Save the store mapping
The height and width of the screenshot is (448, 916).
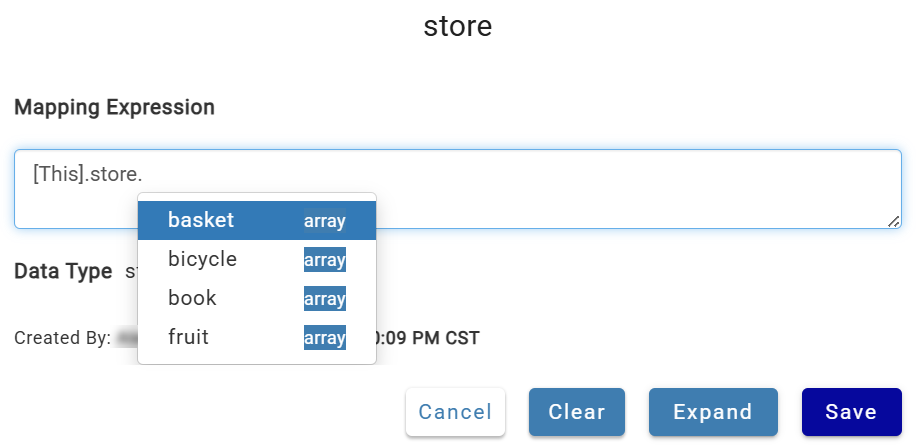(851, 412)
